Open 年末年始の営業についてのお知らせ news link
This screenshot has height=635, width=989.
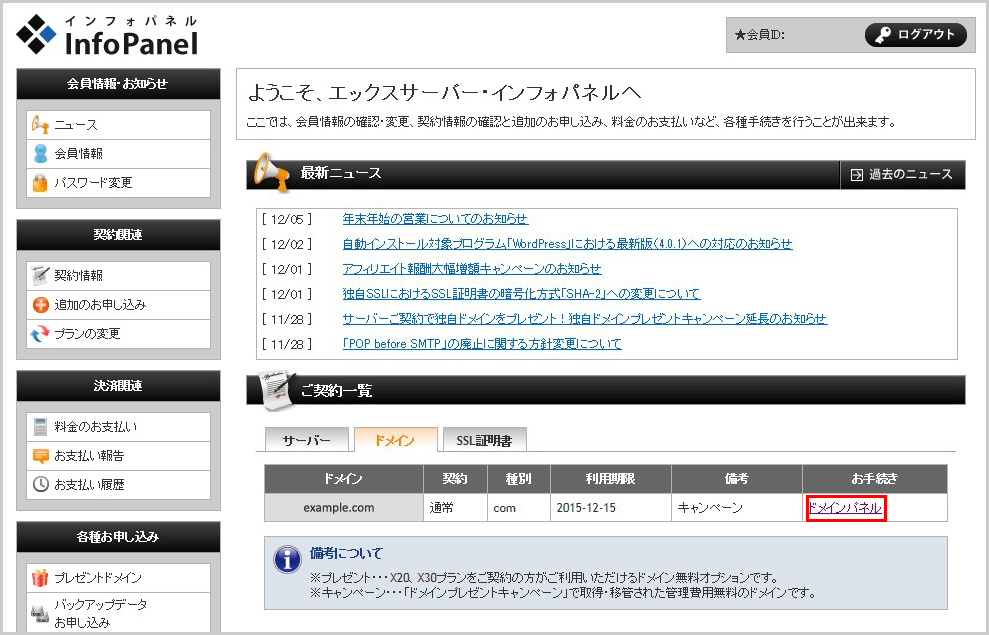coord(435,219)
